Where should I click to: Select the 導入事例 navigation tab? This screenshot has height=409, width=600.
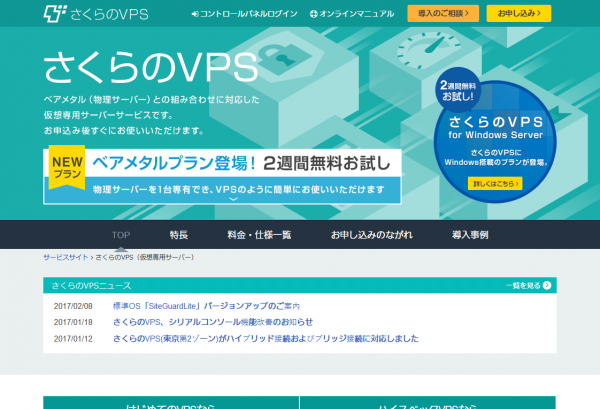(x=470, y=235)
